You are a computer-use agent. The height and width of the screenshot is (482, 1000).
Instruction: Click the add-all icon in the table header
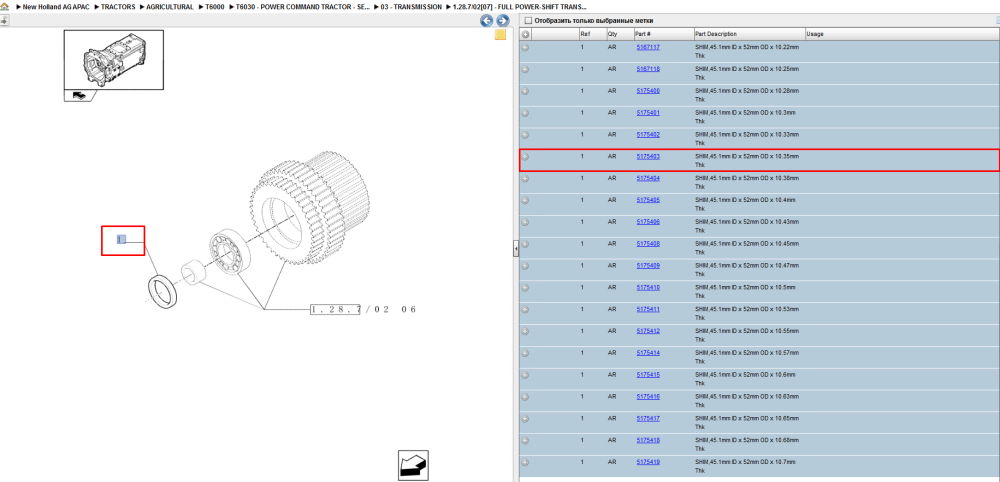[x=526, y=34]
